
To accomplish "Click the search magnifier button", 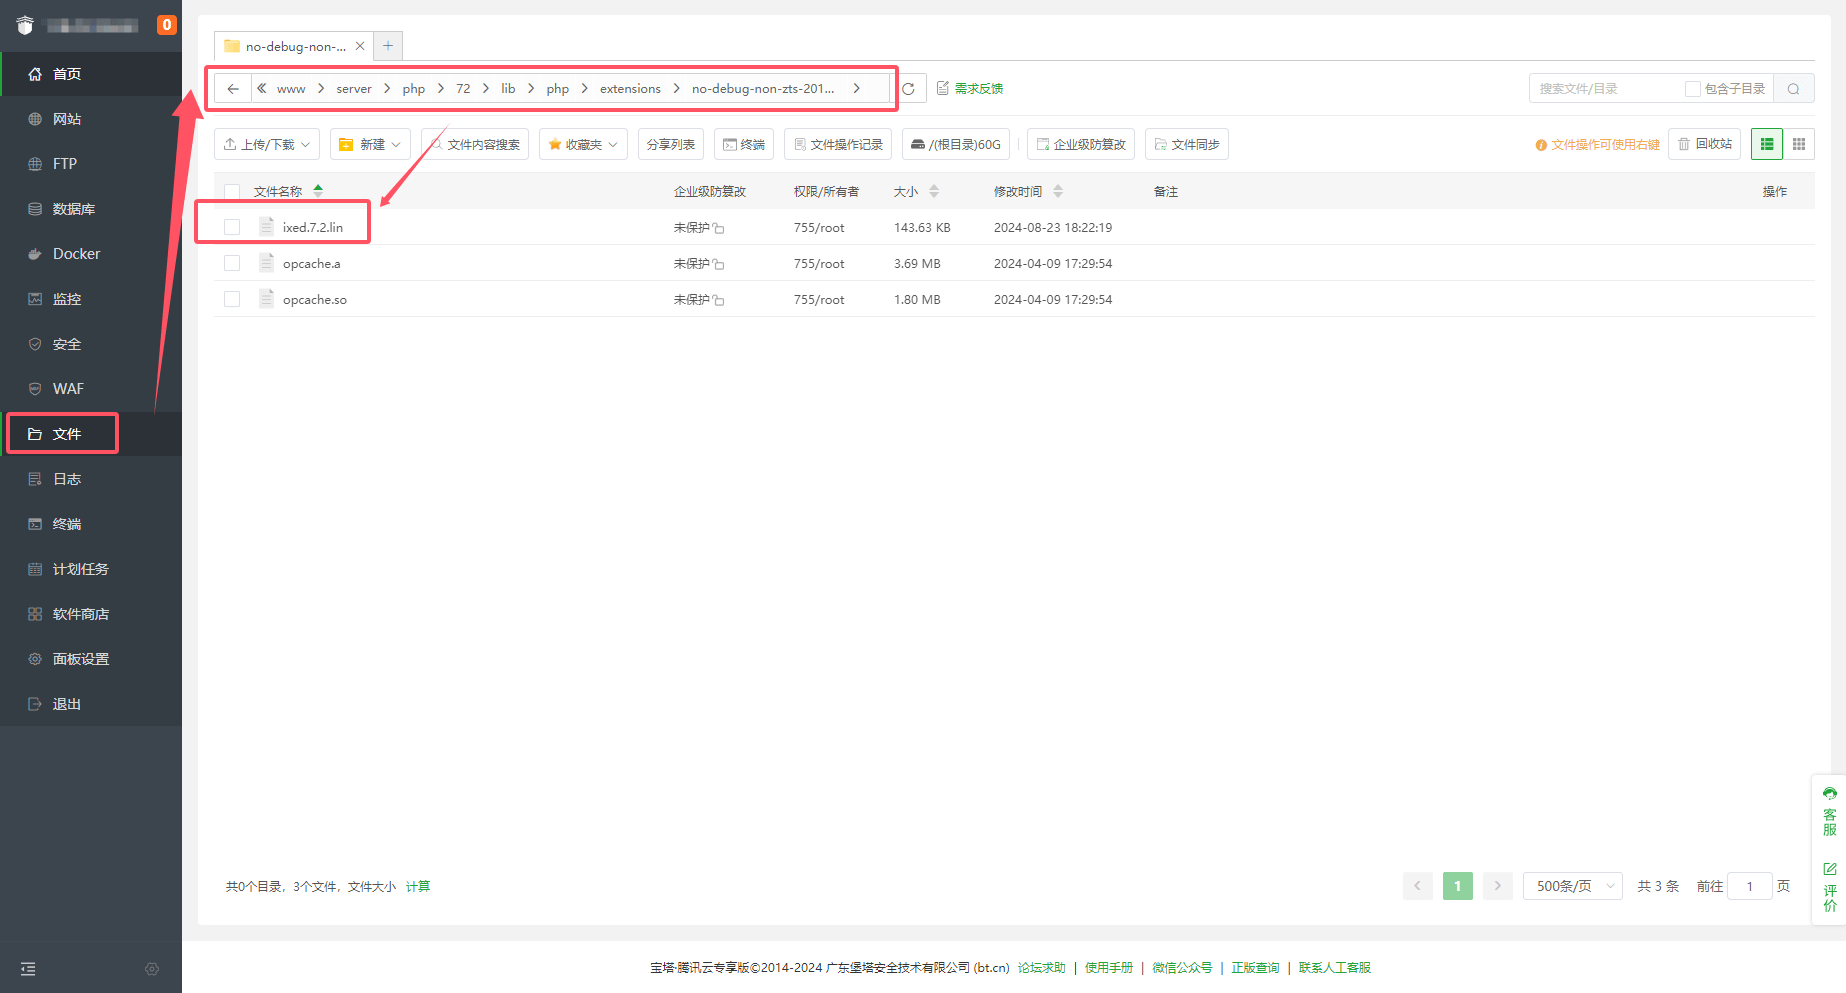I will [1793, 89].
